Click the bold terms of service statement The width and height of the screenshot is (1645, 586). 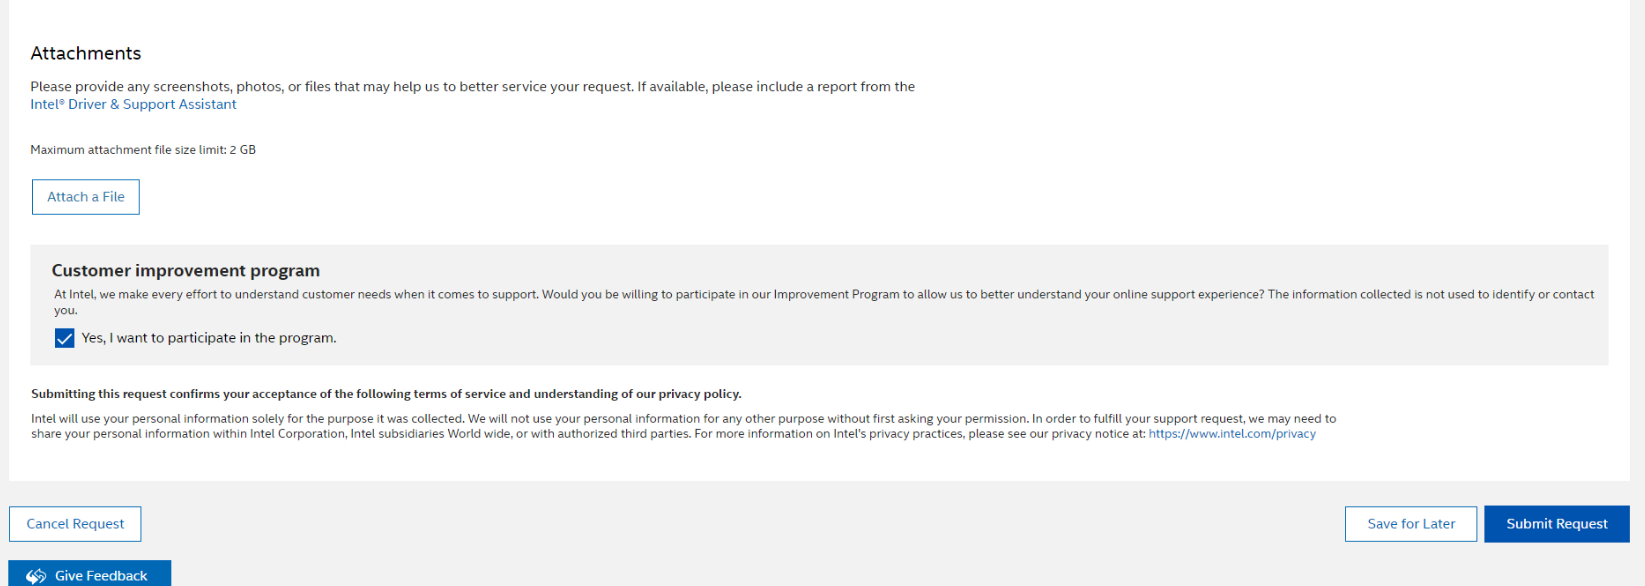(386, 394)
